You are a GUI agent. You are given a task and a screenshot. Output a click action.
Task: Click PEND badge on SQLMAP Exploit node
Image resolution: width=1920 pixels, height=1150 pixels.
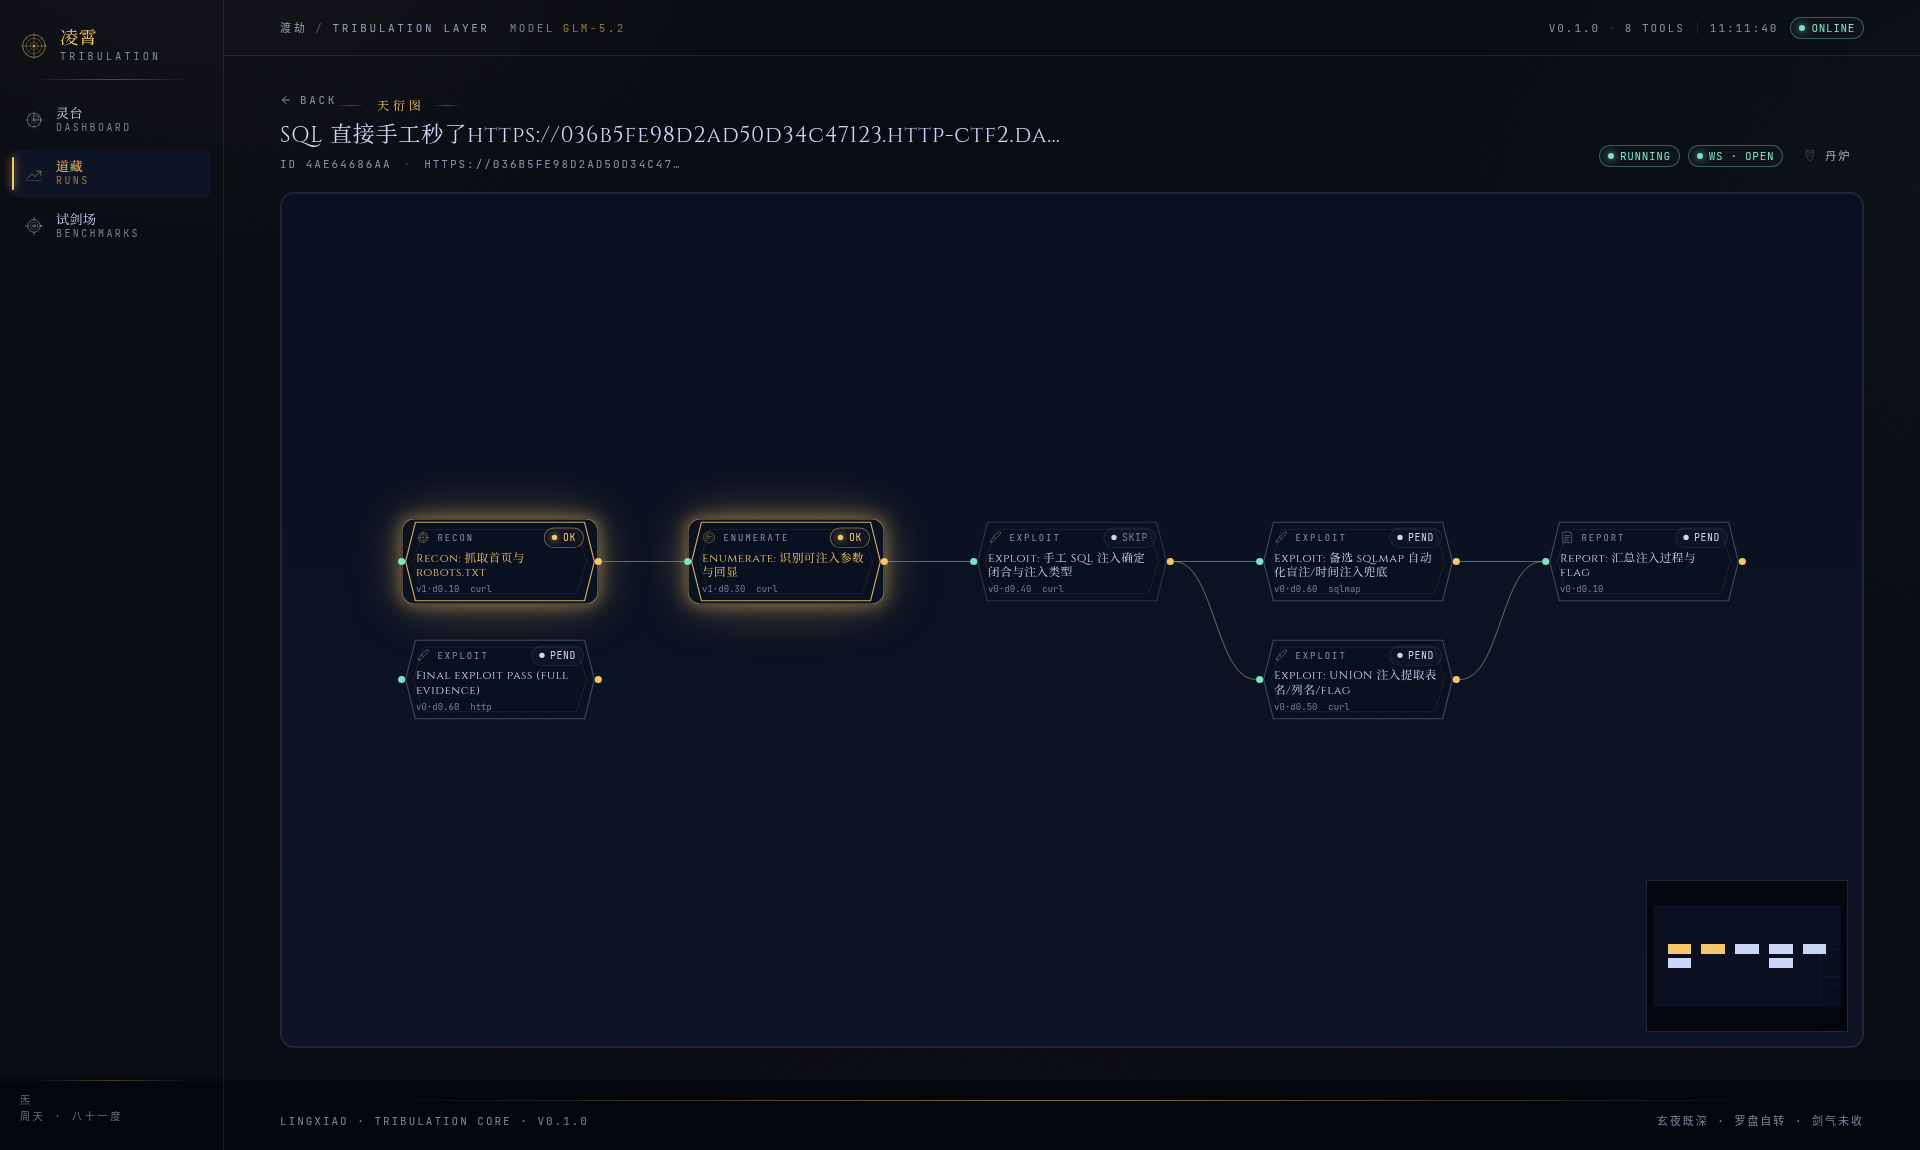click(1415, 537)
